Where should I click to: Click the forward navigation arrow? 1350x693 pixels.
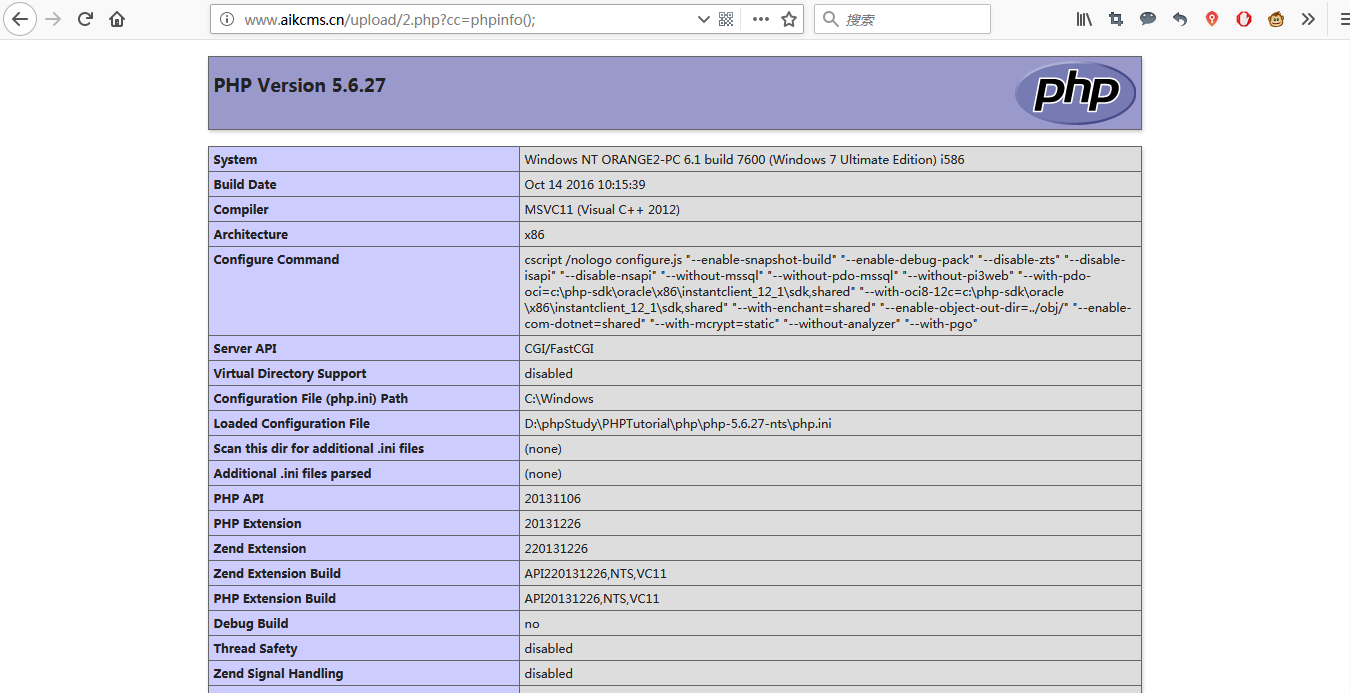point(53,19)
